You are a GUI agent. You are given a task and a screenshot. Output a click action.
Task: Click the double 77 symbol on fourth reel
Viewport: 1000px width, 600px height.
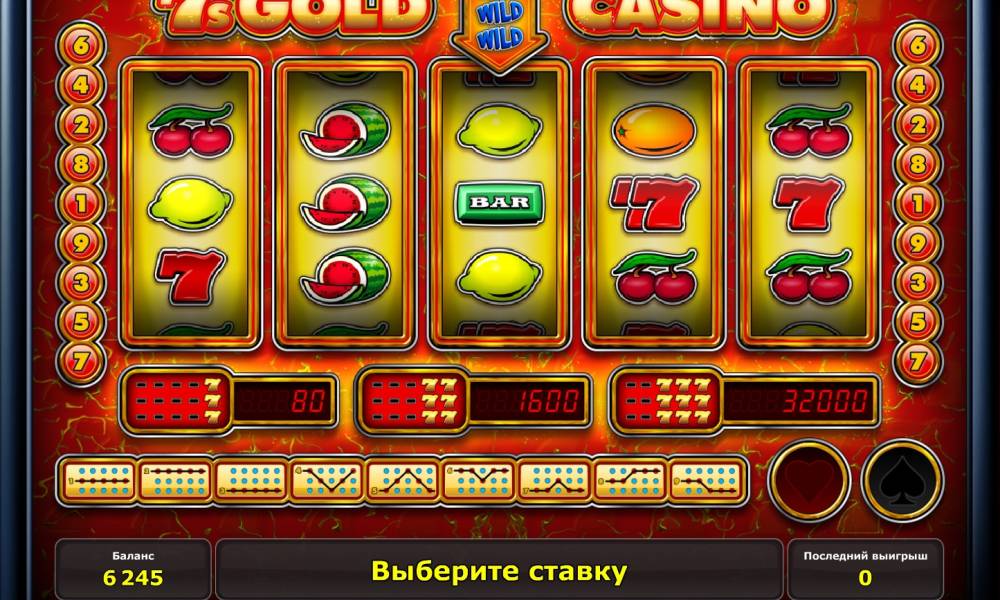coord(654,203)
